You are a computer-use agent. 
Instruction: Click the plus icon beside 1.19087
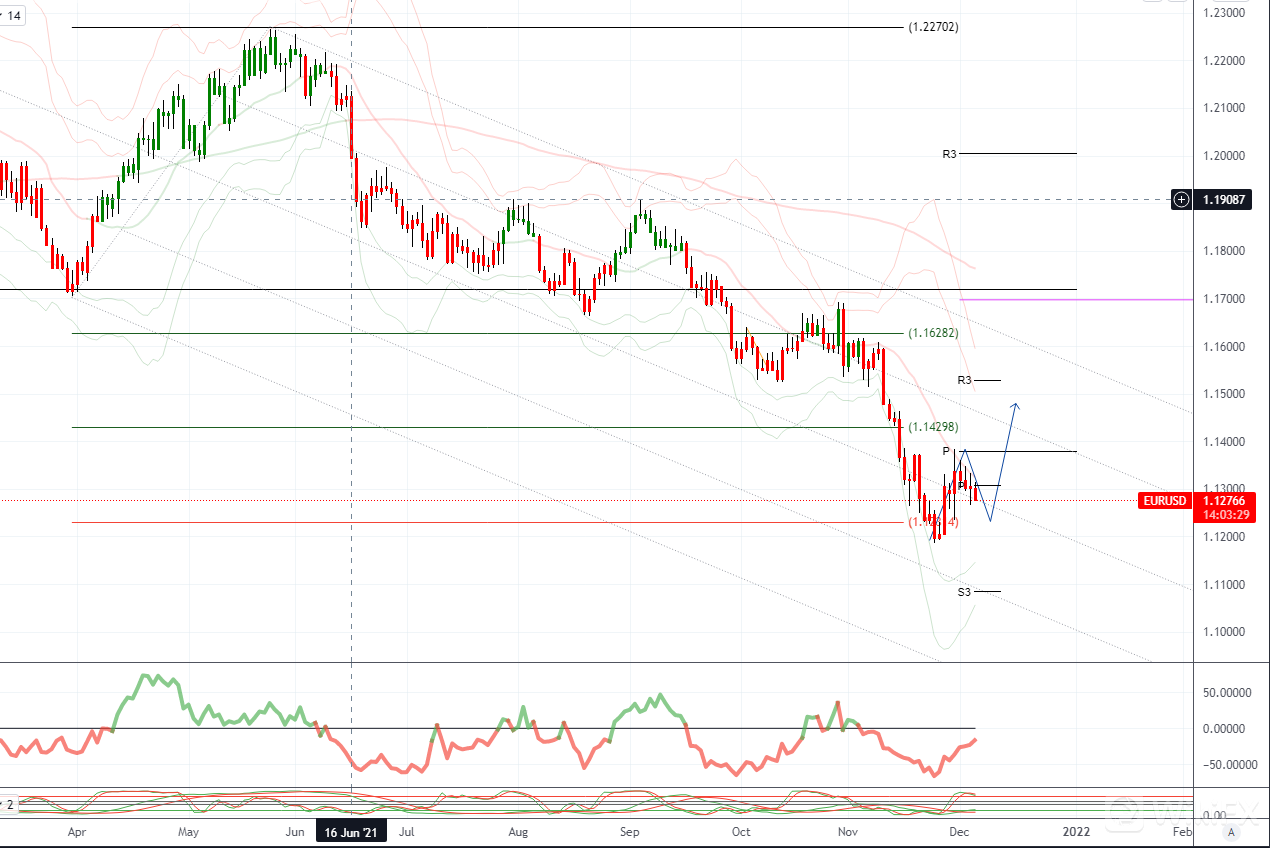(1181, 199)
